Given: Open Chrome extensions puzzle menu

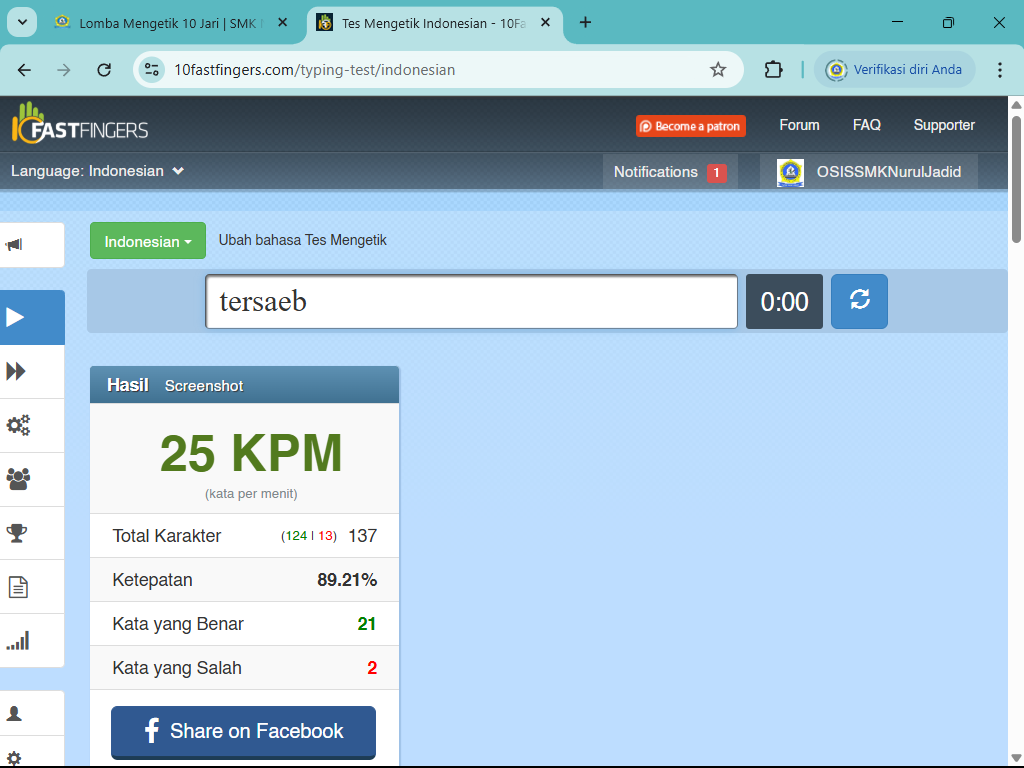Looking at the screenshot, I should click(773, 70).
